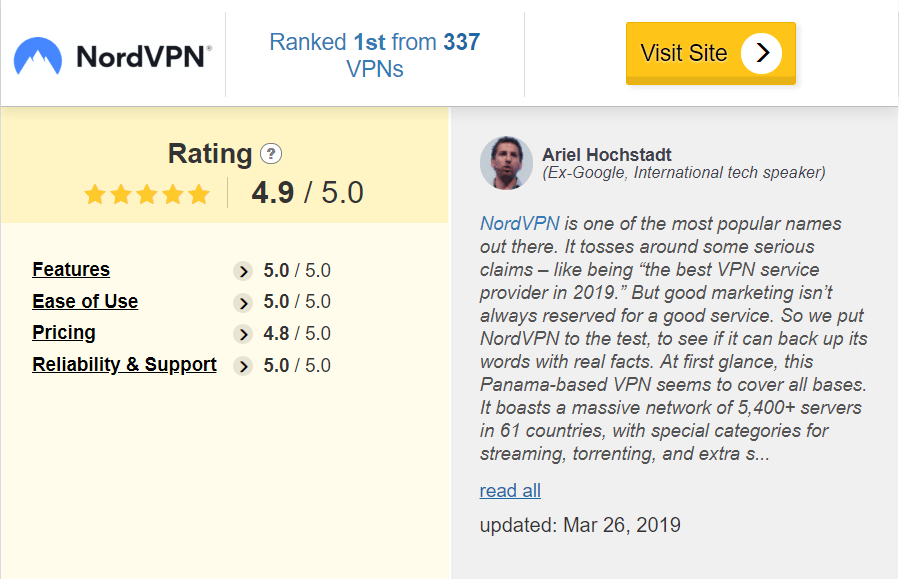The width and height of the screenshot is (899, 579).
Task: Click the Rating help question mark icon
Action: (x=271, y=154)
